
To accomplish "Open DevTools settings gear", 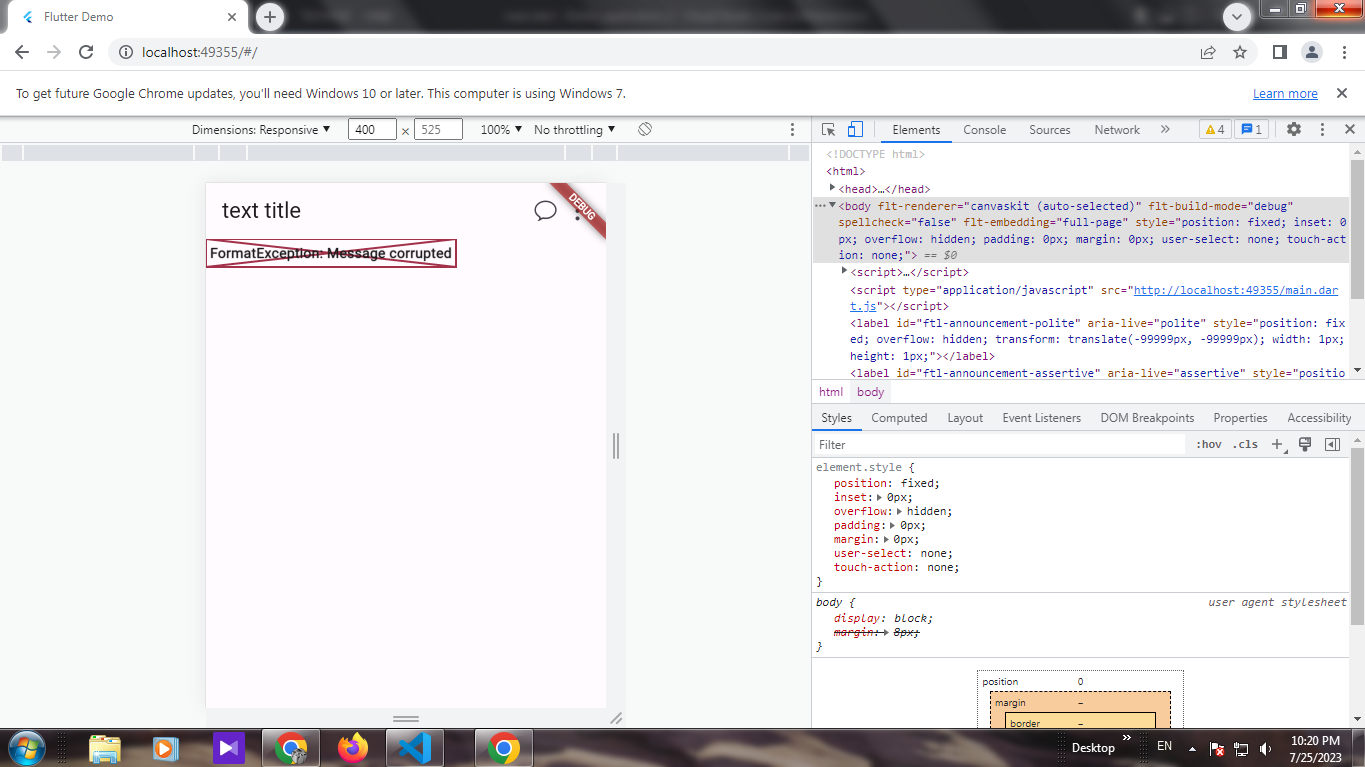I will [1294, 130].
